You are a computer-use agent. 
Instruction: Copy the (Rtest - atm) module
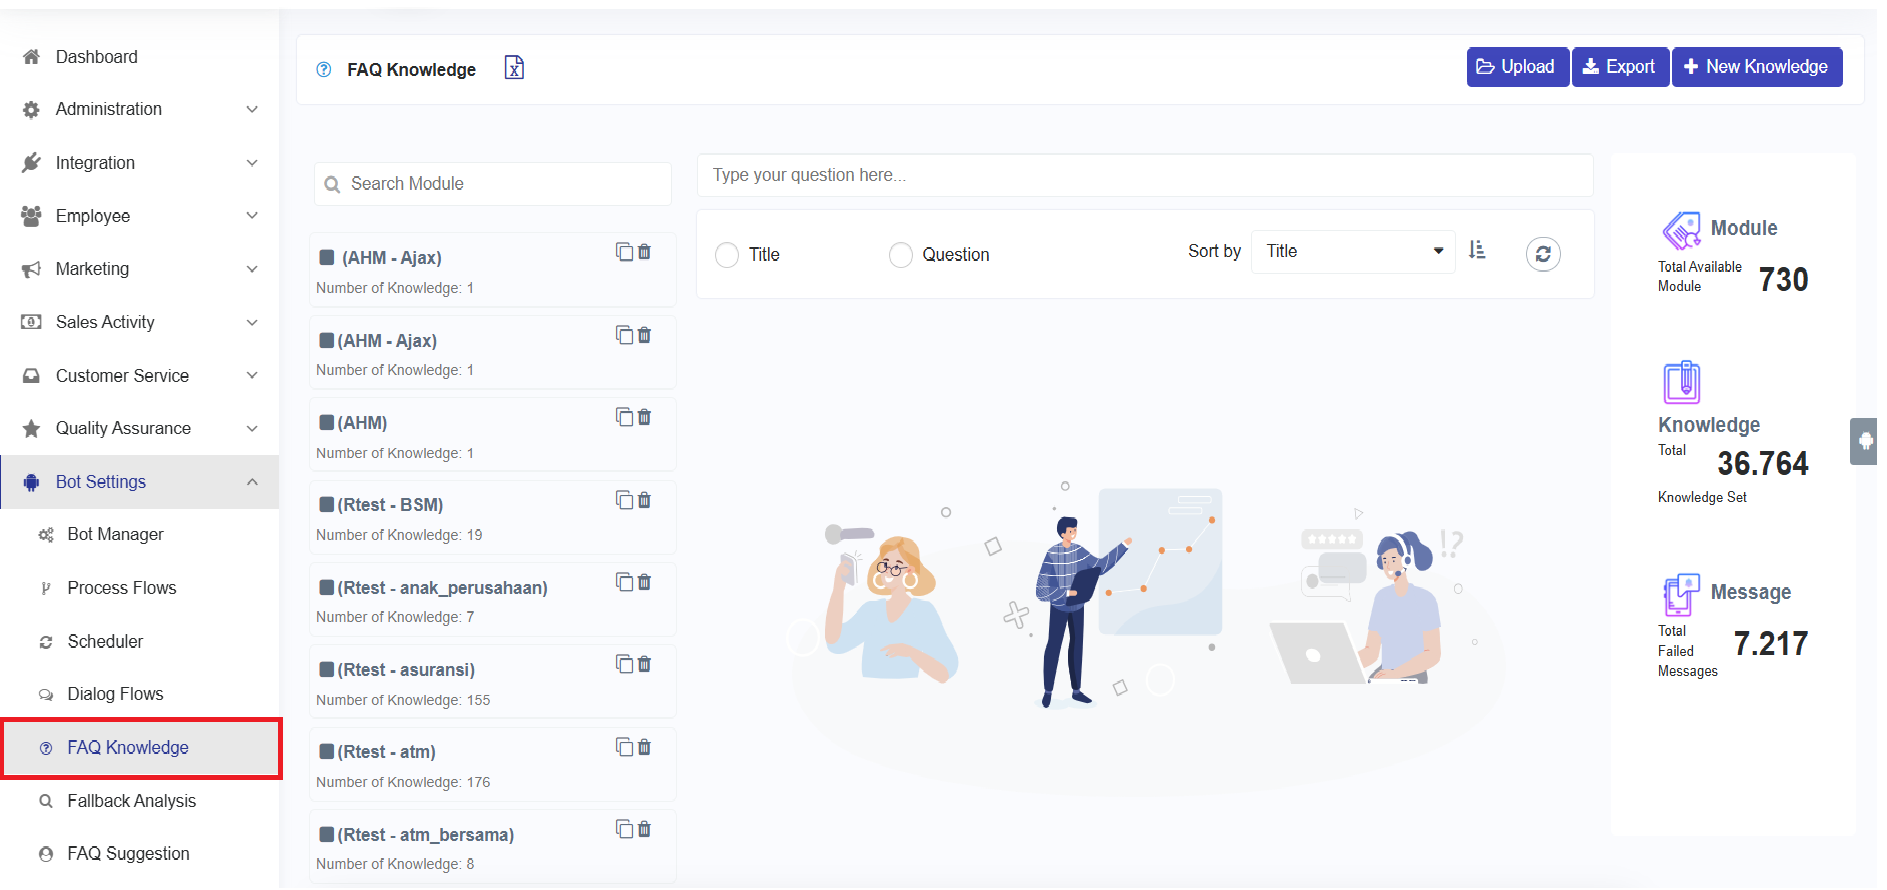point(624,746)
